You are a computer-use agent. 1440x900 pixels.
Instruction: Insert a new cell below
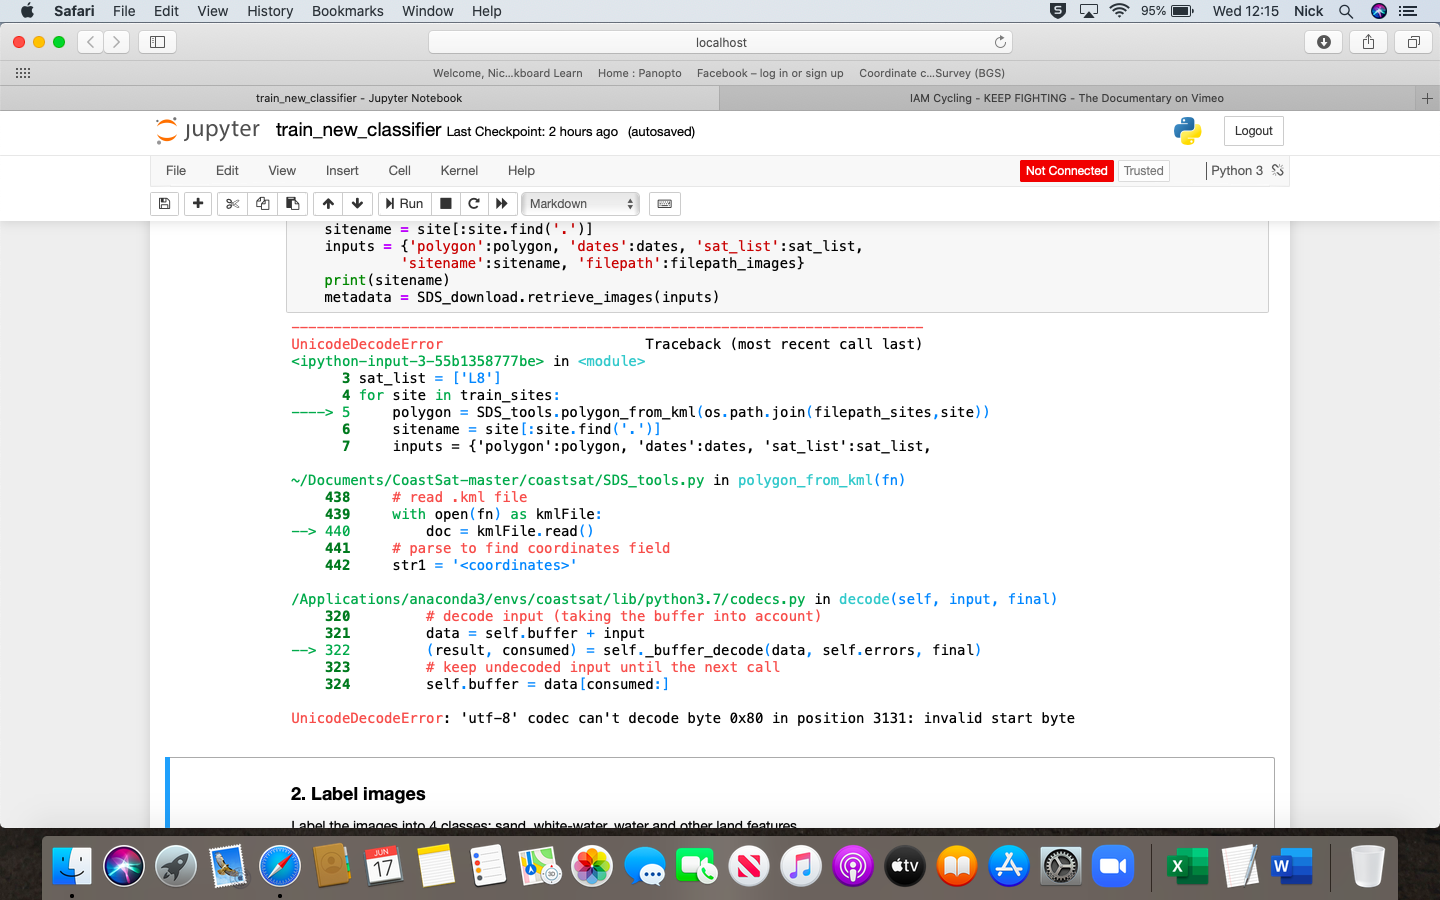197,203
